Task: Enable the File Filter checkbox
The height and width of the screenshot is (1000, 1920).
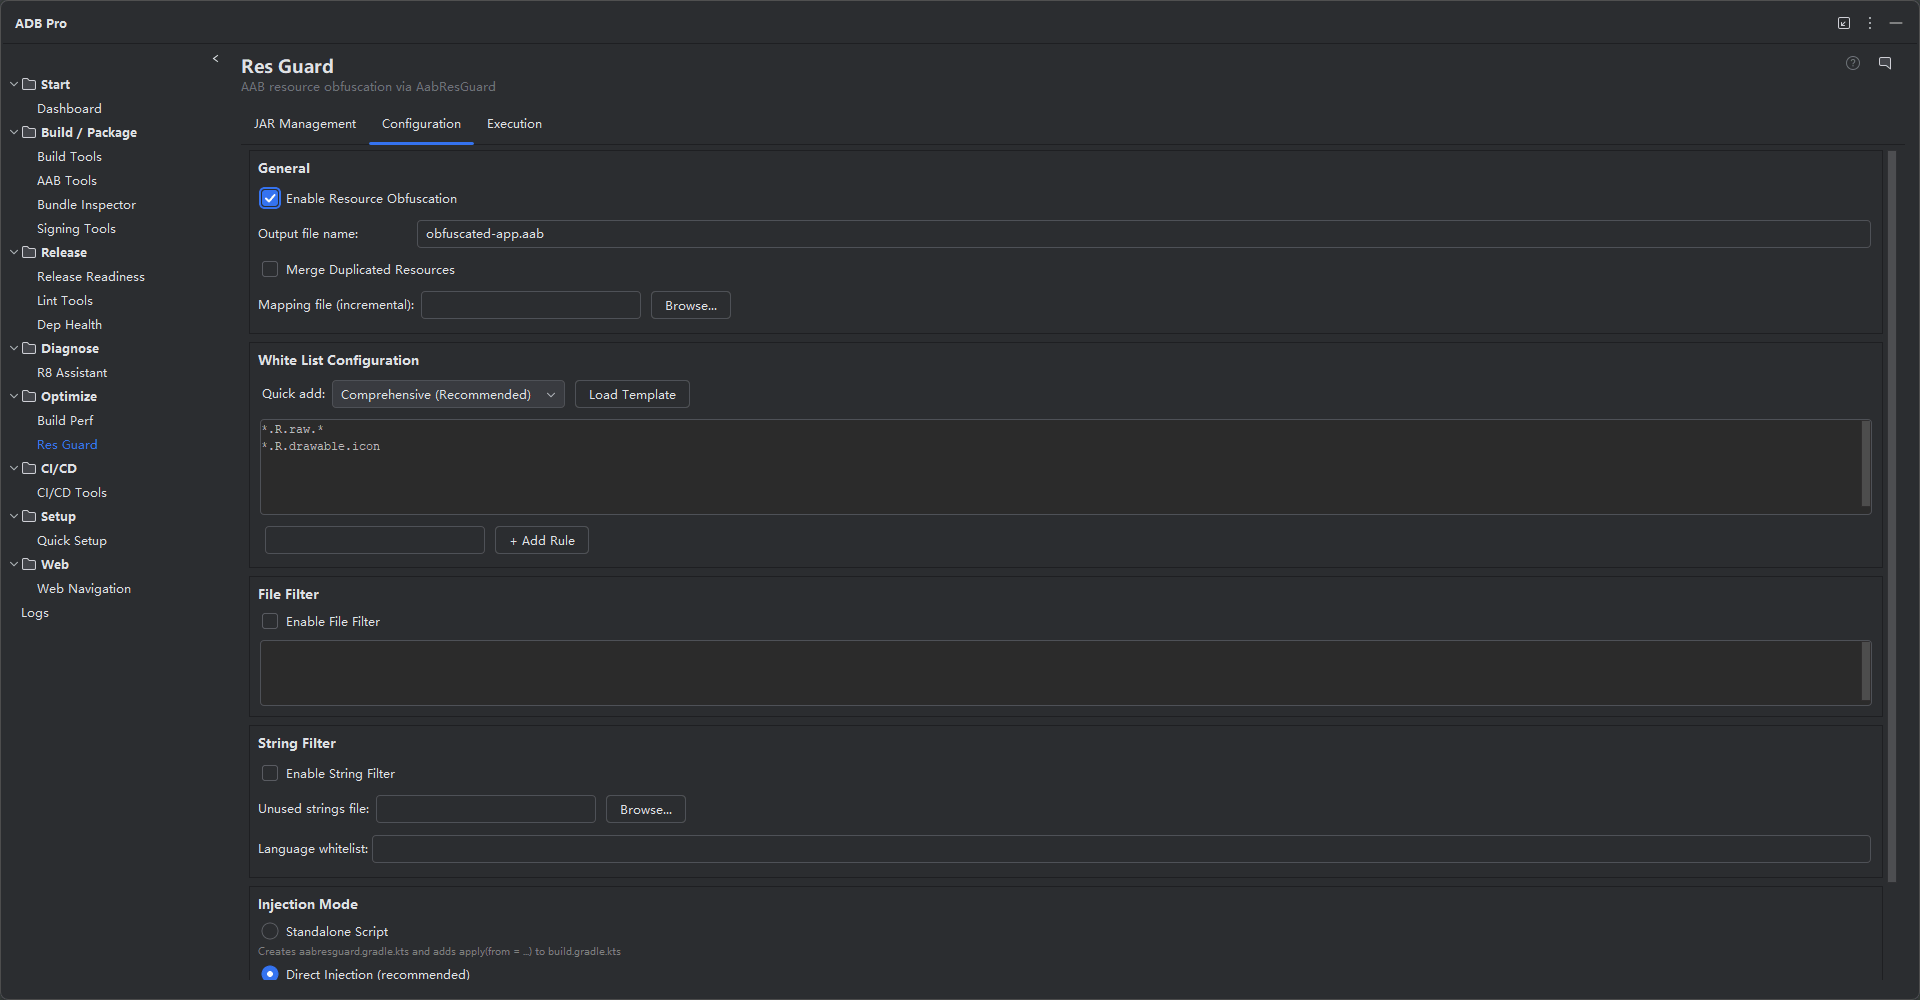Action: [x=270, y=621]
